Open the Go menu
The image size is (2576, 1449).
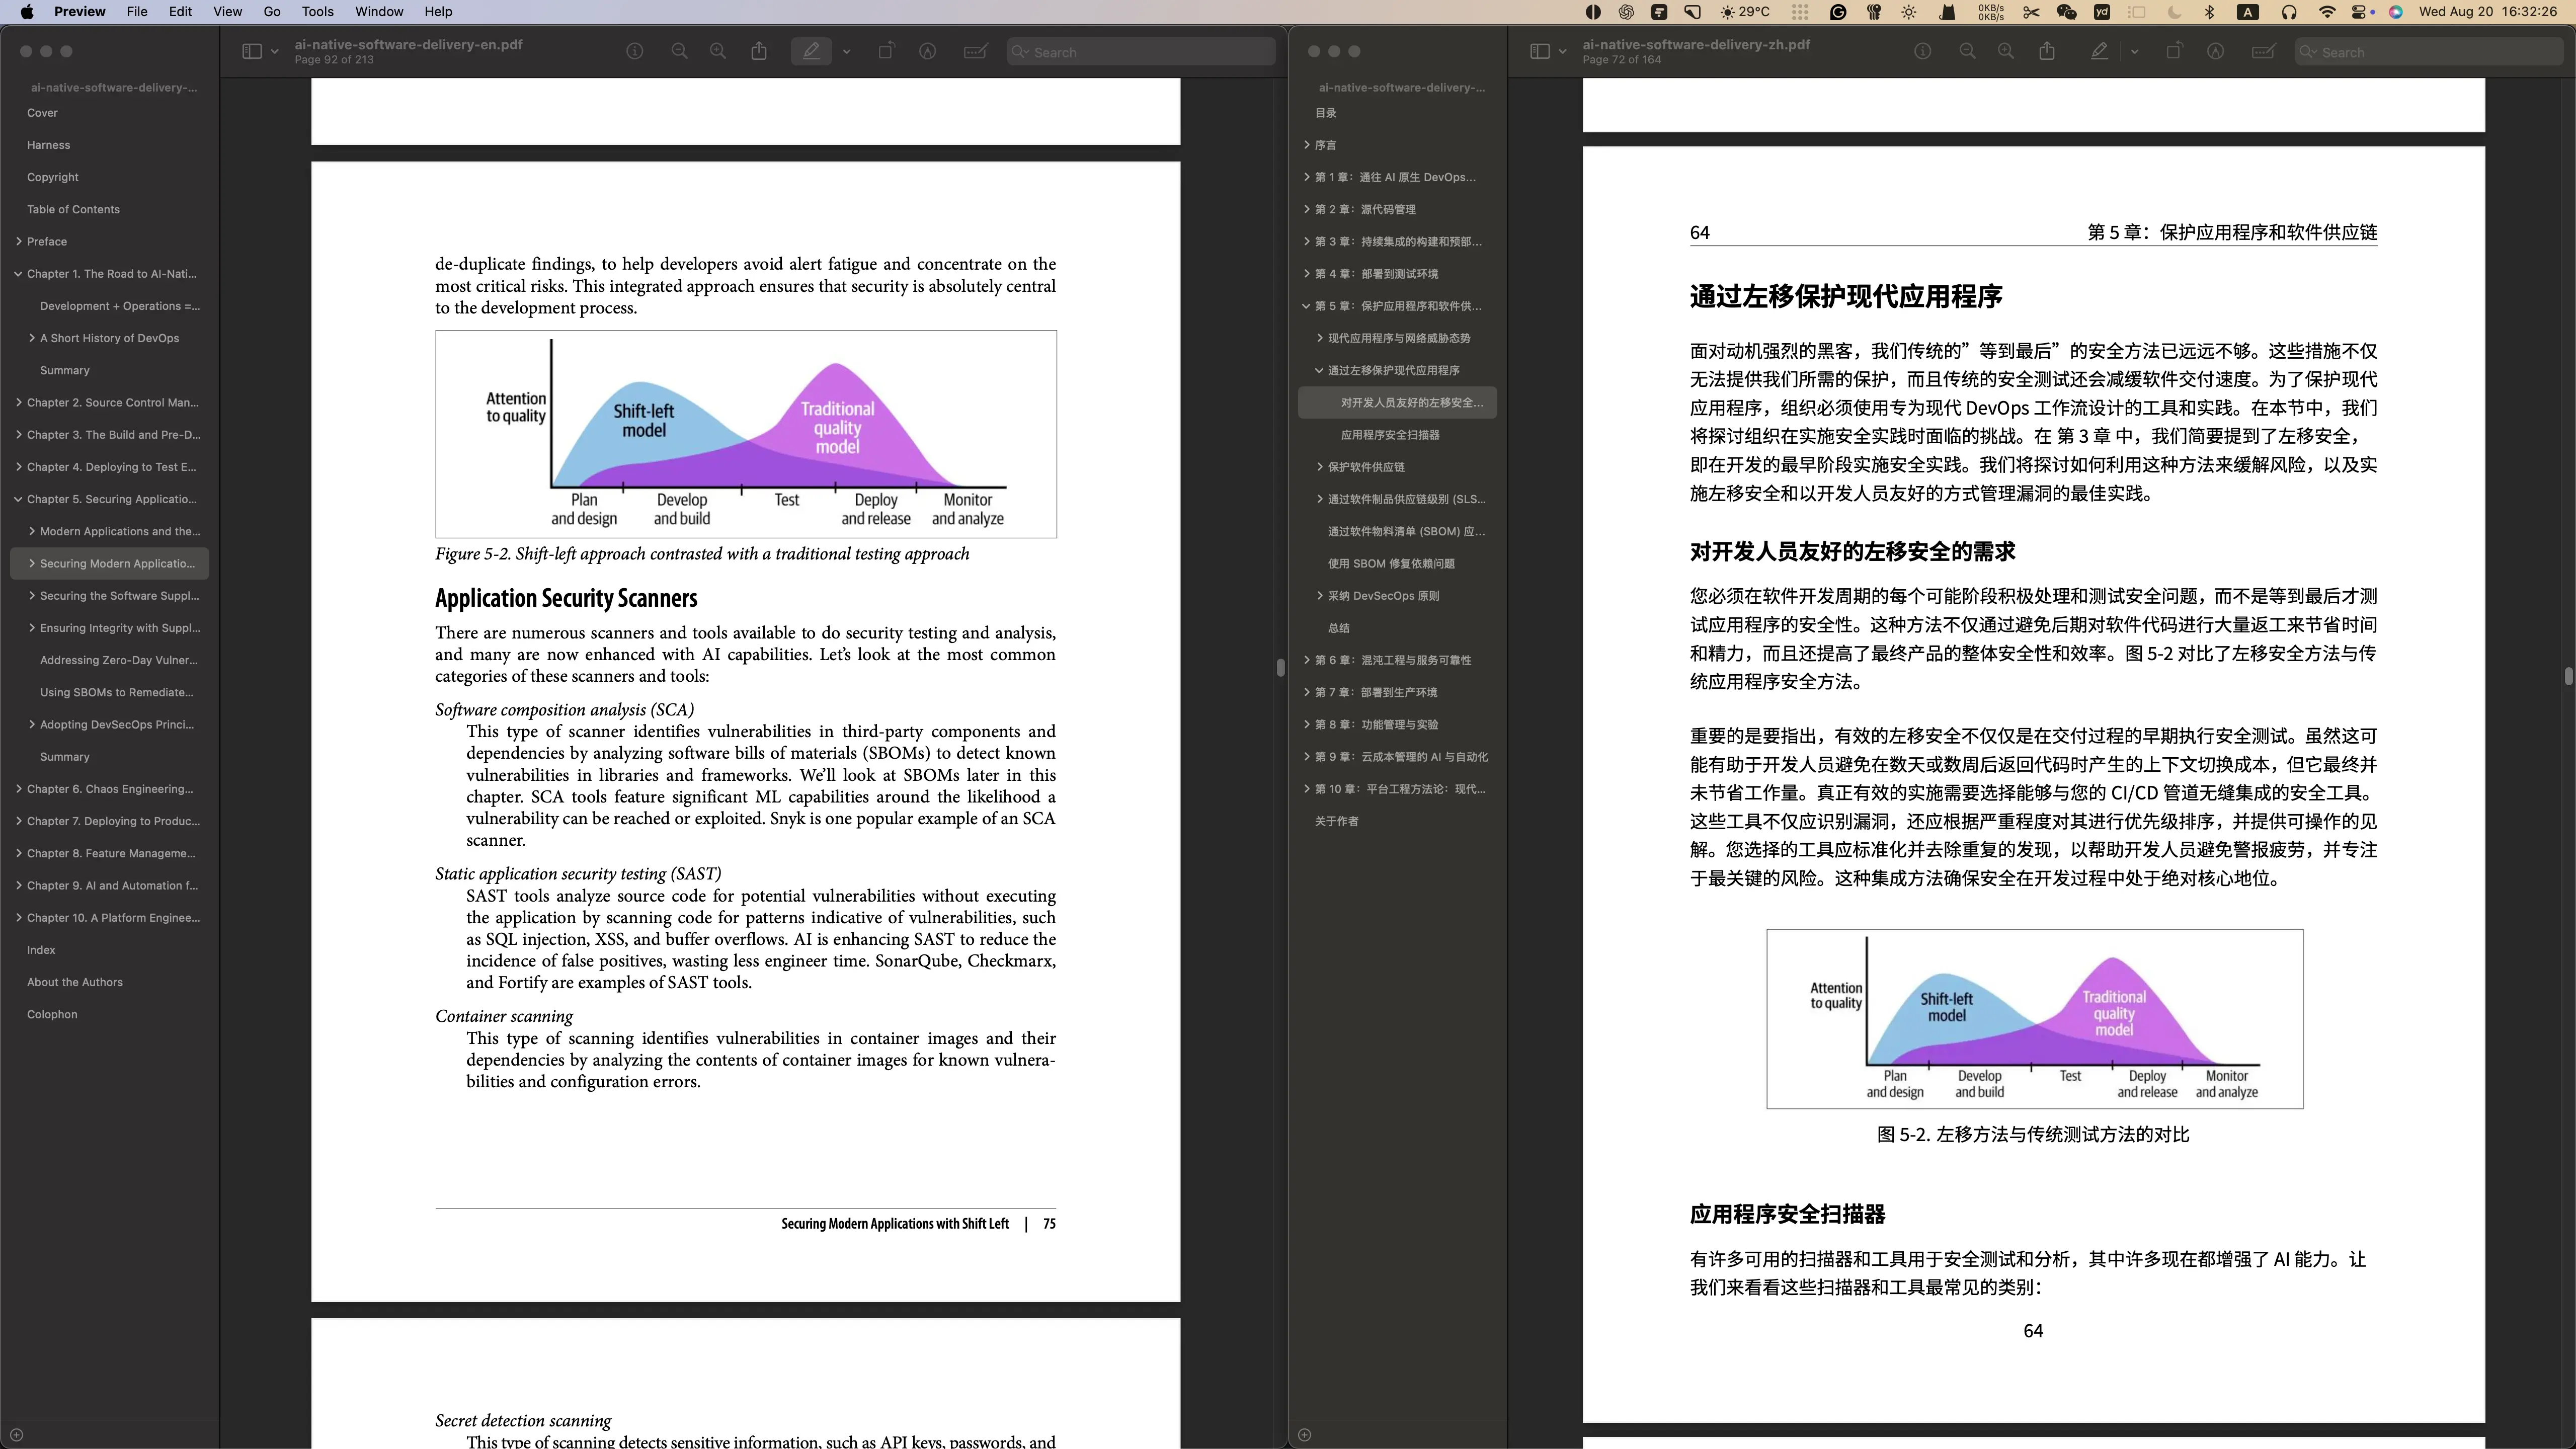pyautogui.click(x=272, y=12)
